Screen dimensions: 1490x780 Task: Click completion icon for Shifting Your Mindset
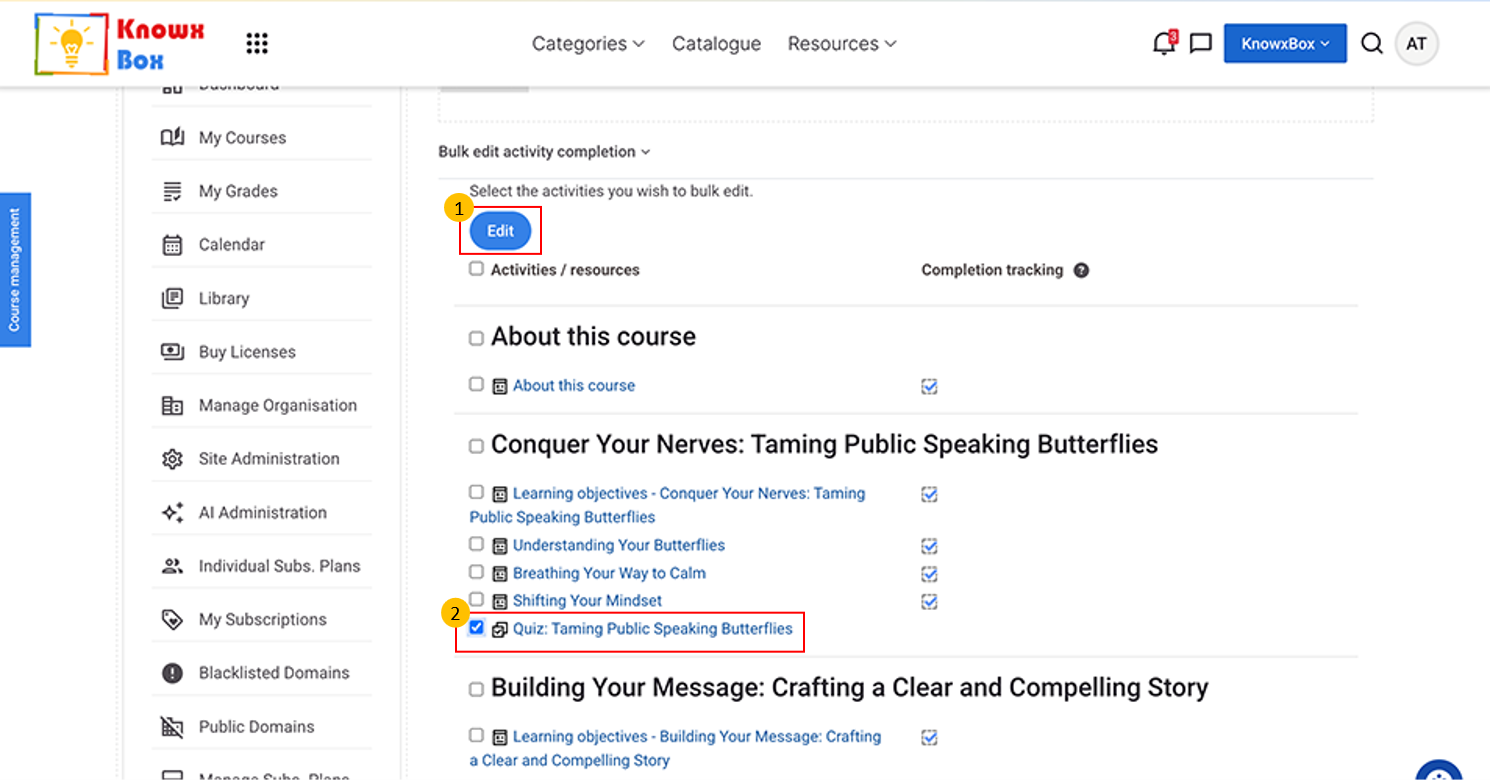point(929,601)
